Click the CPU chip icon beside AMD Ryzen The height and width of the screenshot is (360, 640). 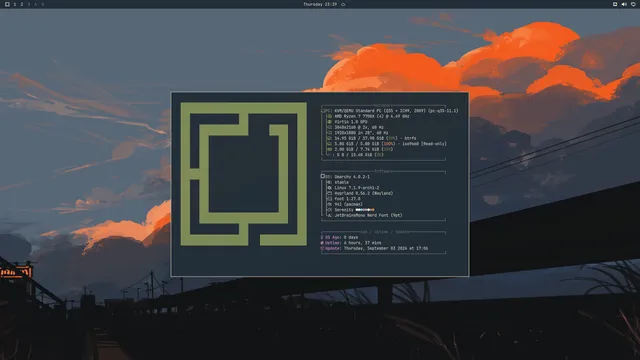point(329,116)
